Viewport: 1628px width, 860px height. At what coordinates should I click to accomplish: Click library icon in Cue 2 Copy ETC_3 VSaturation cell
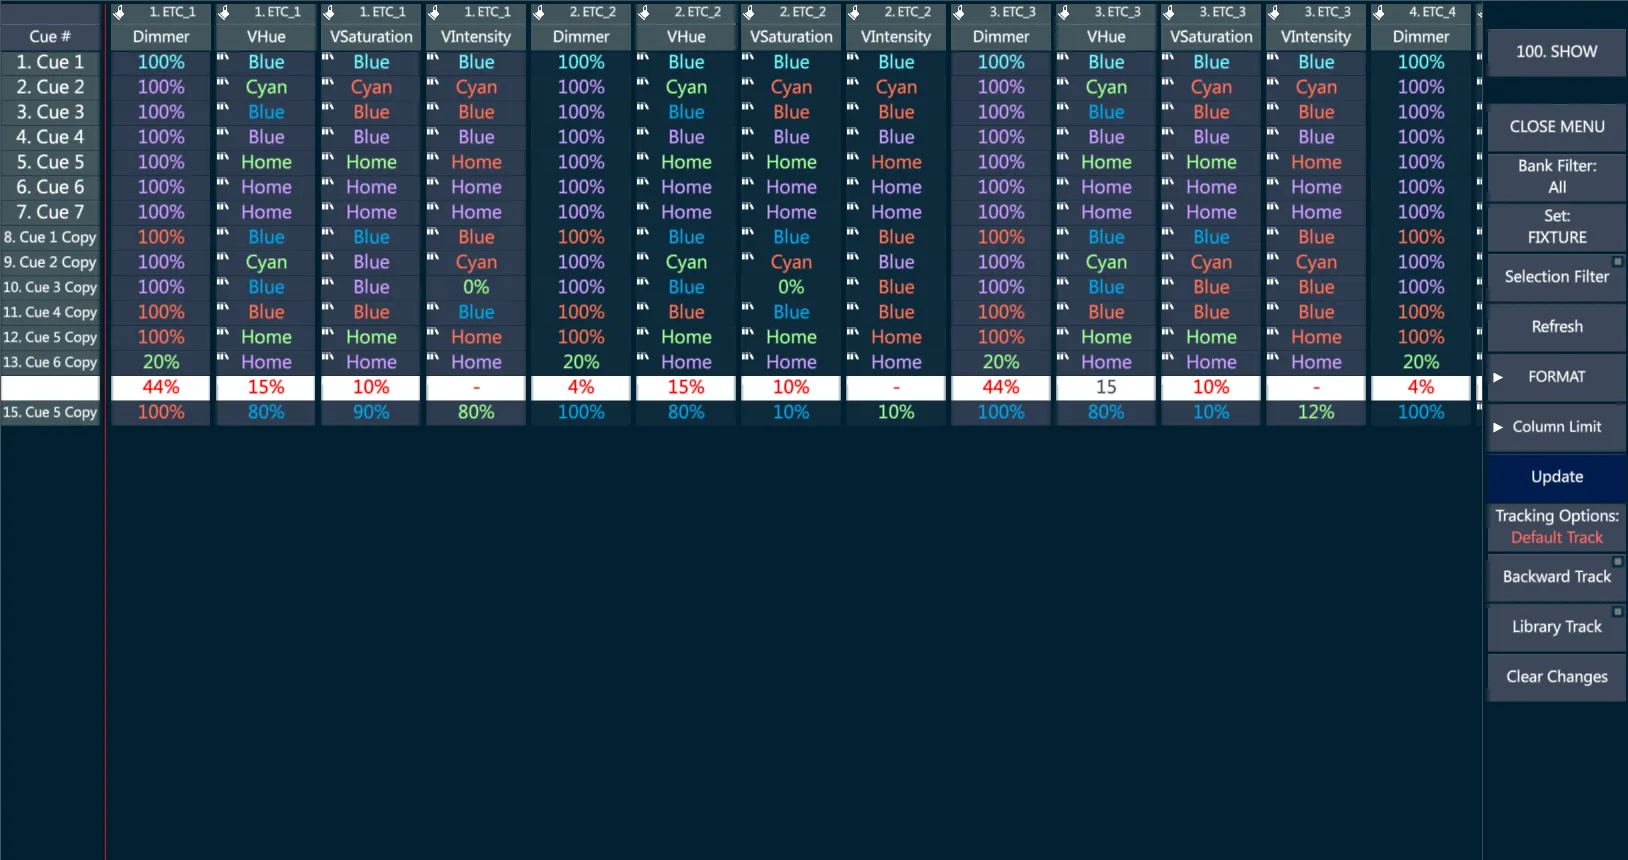pos(1168,256)
